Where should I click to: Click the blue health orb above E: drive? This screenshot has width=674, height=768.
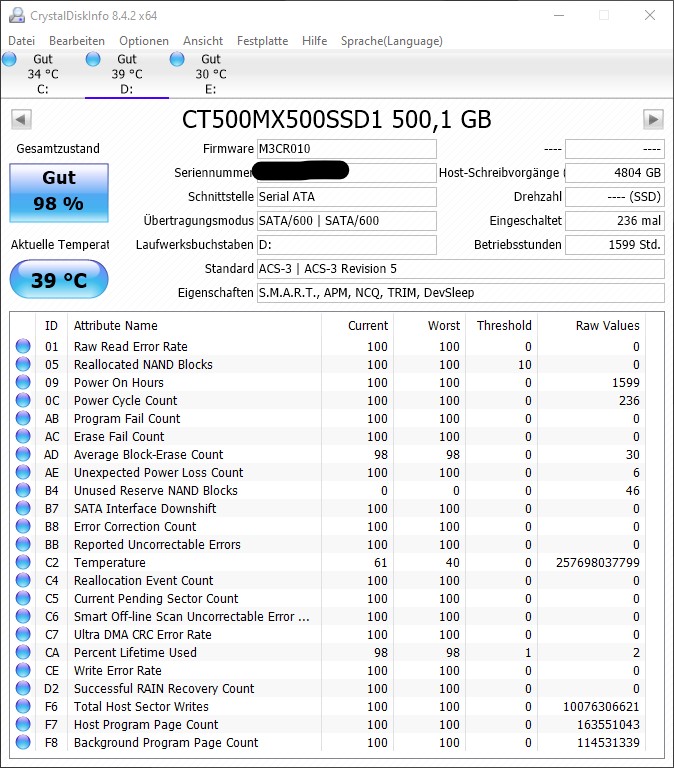pos(177,59)
